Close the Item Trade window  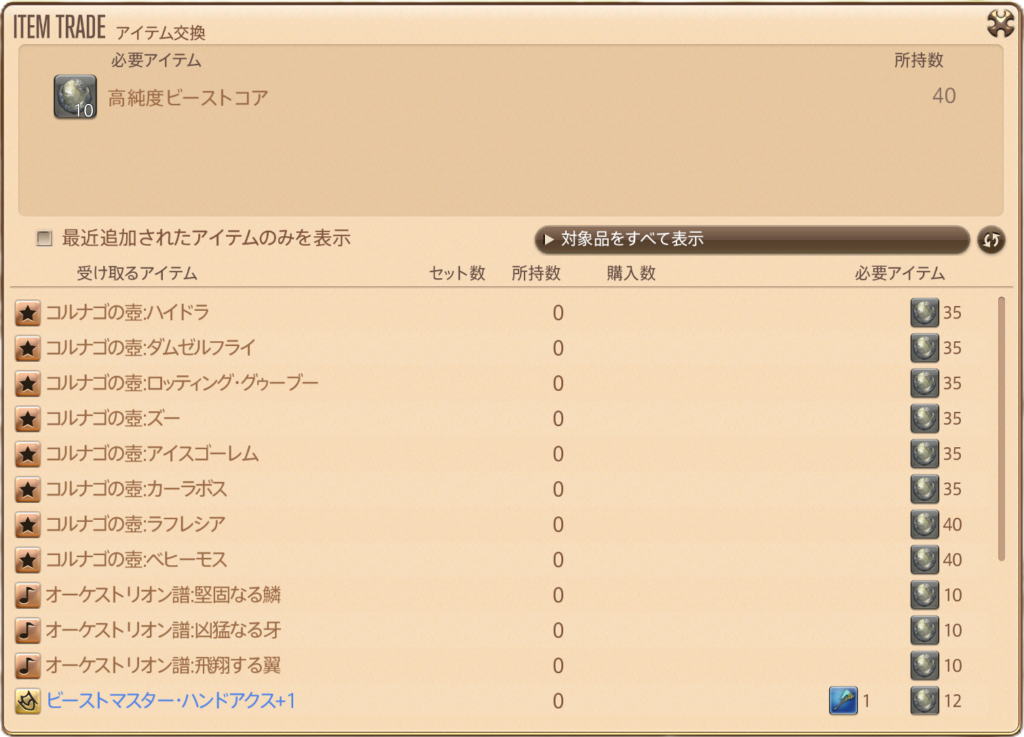[1000, 24]
